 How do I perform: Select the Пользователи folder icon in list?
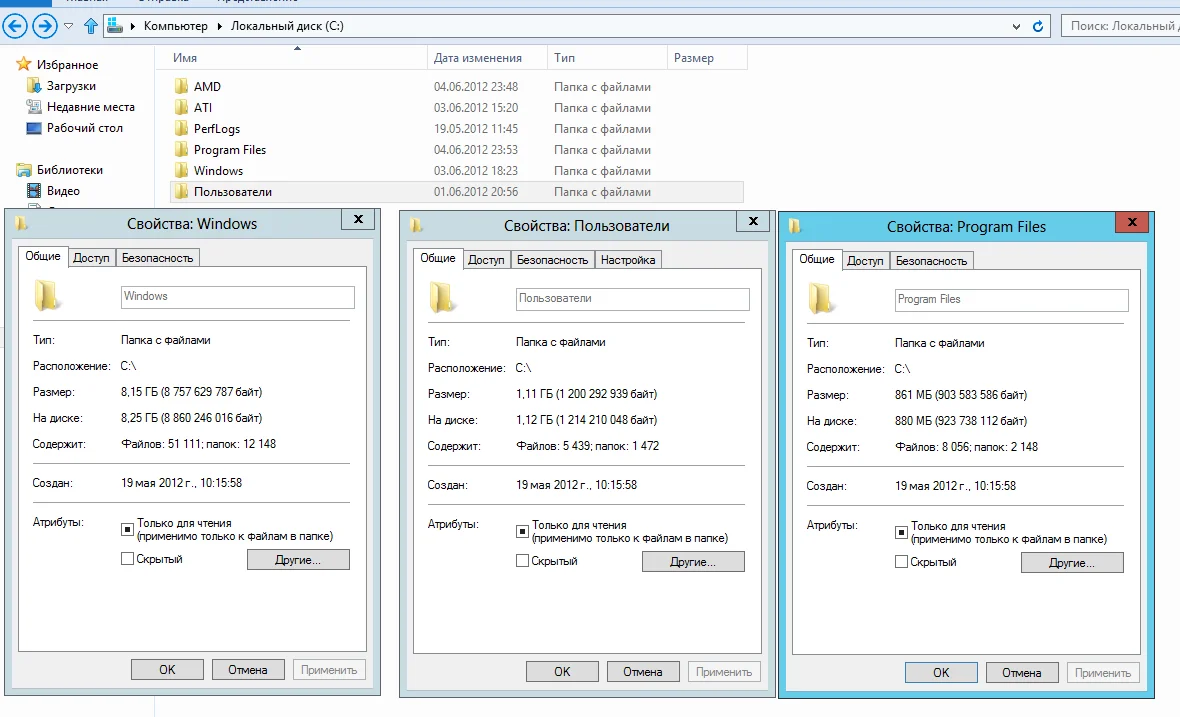[x=181, y=192]
